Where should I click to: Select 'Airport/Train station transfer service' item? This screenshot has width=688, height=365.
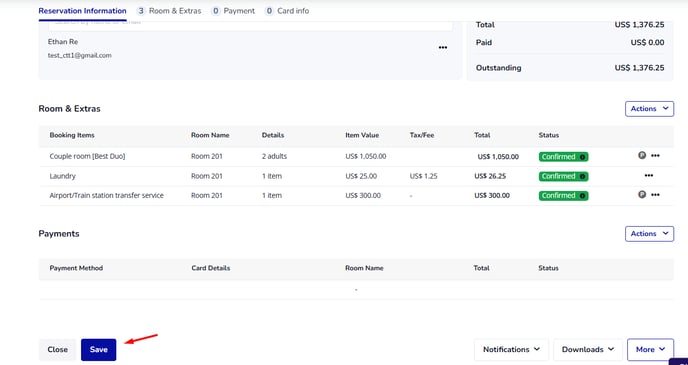[x=107, y=195]
